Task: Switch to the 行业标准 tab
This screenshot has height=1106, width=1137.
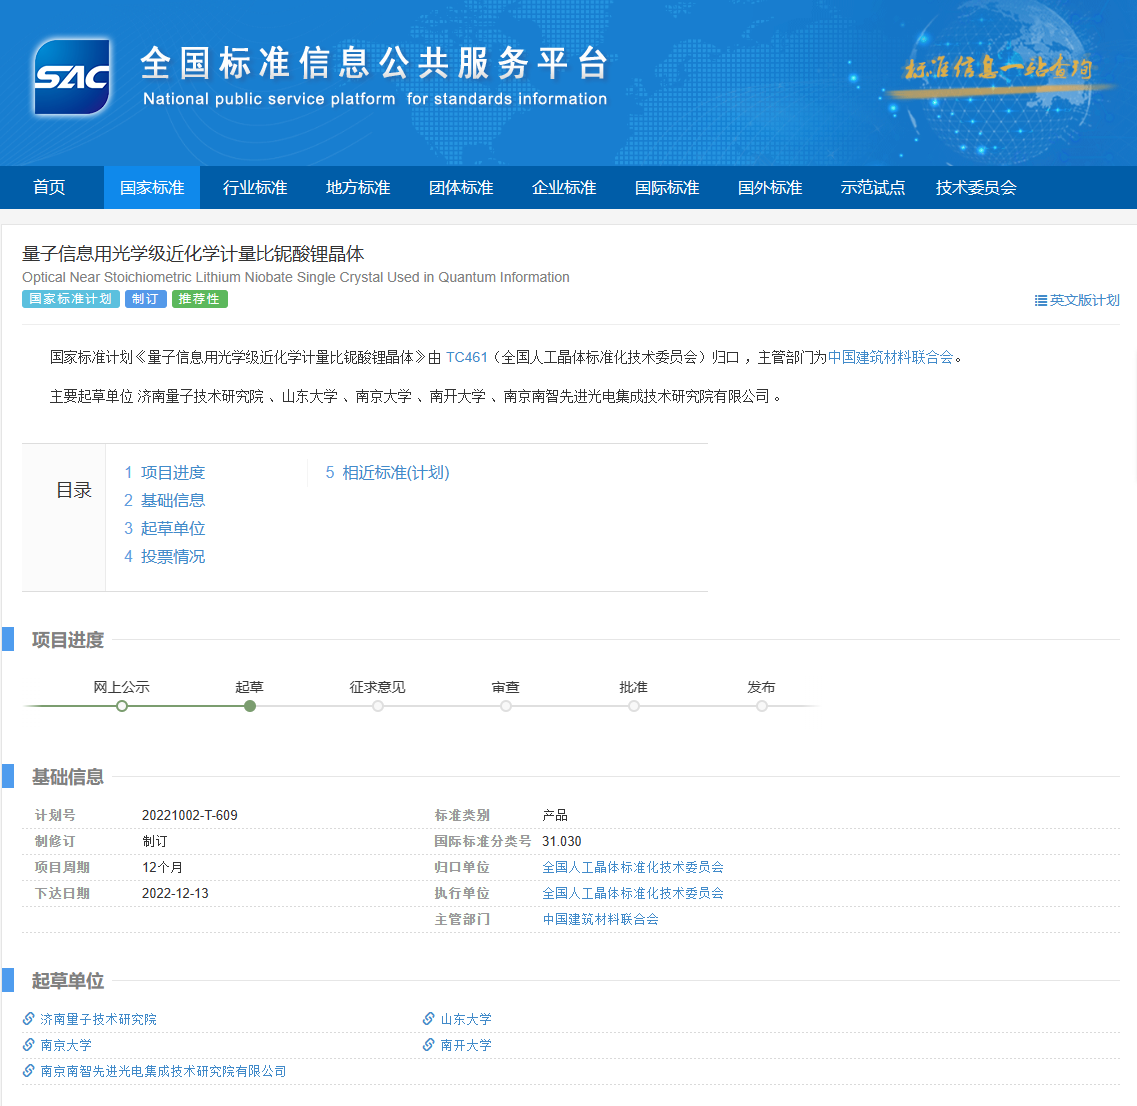Action: [x=255, y=187]
